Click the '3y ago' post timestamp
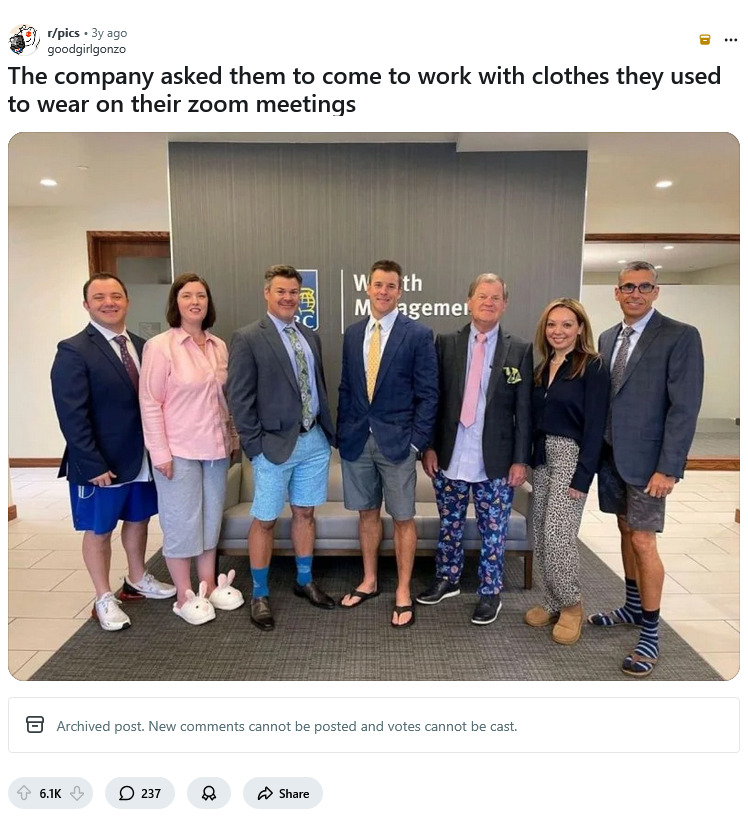 (x=110, y=33)
